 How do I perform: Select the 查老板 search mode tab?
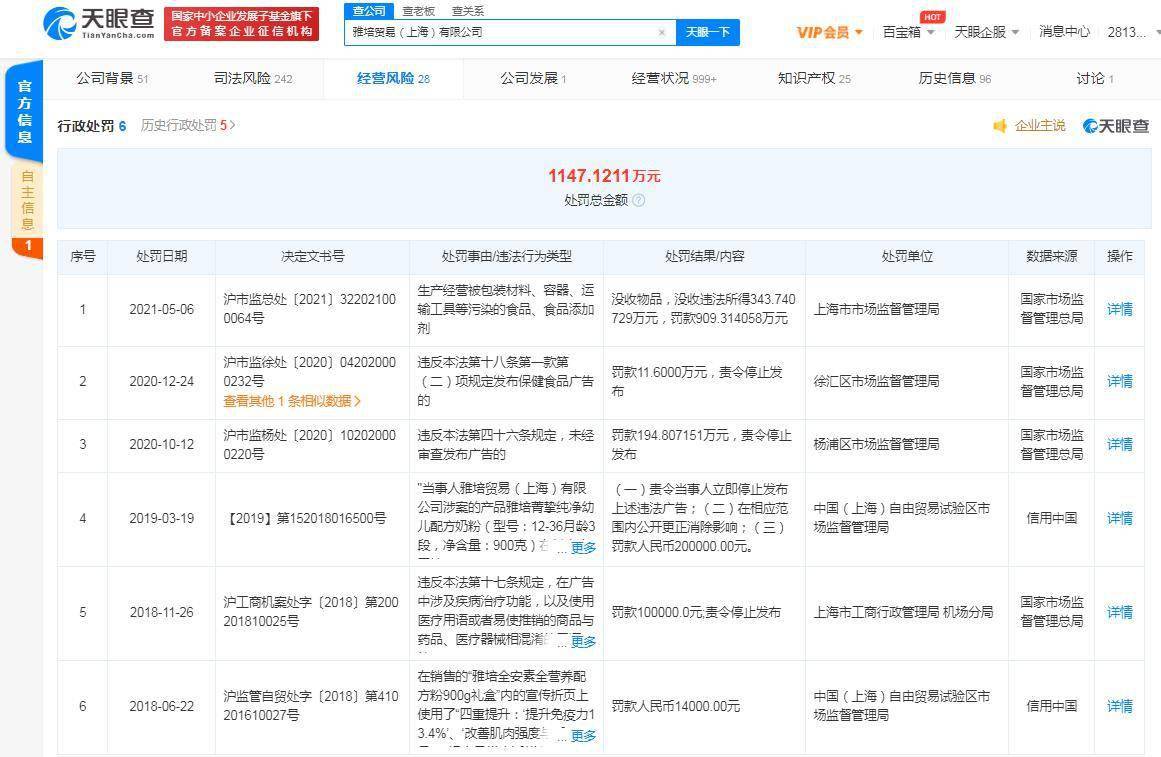418,11
